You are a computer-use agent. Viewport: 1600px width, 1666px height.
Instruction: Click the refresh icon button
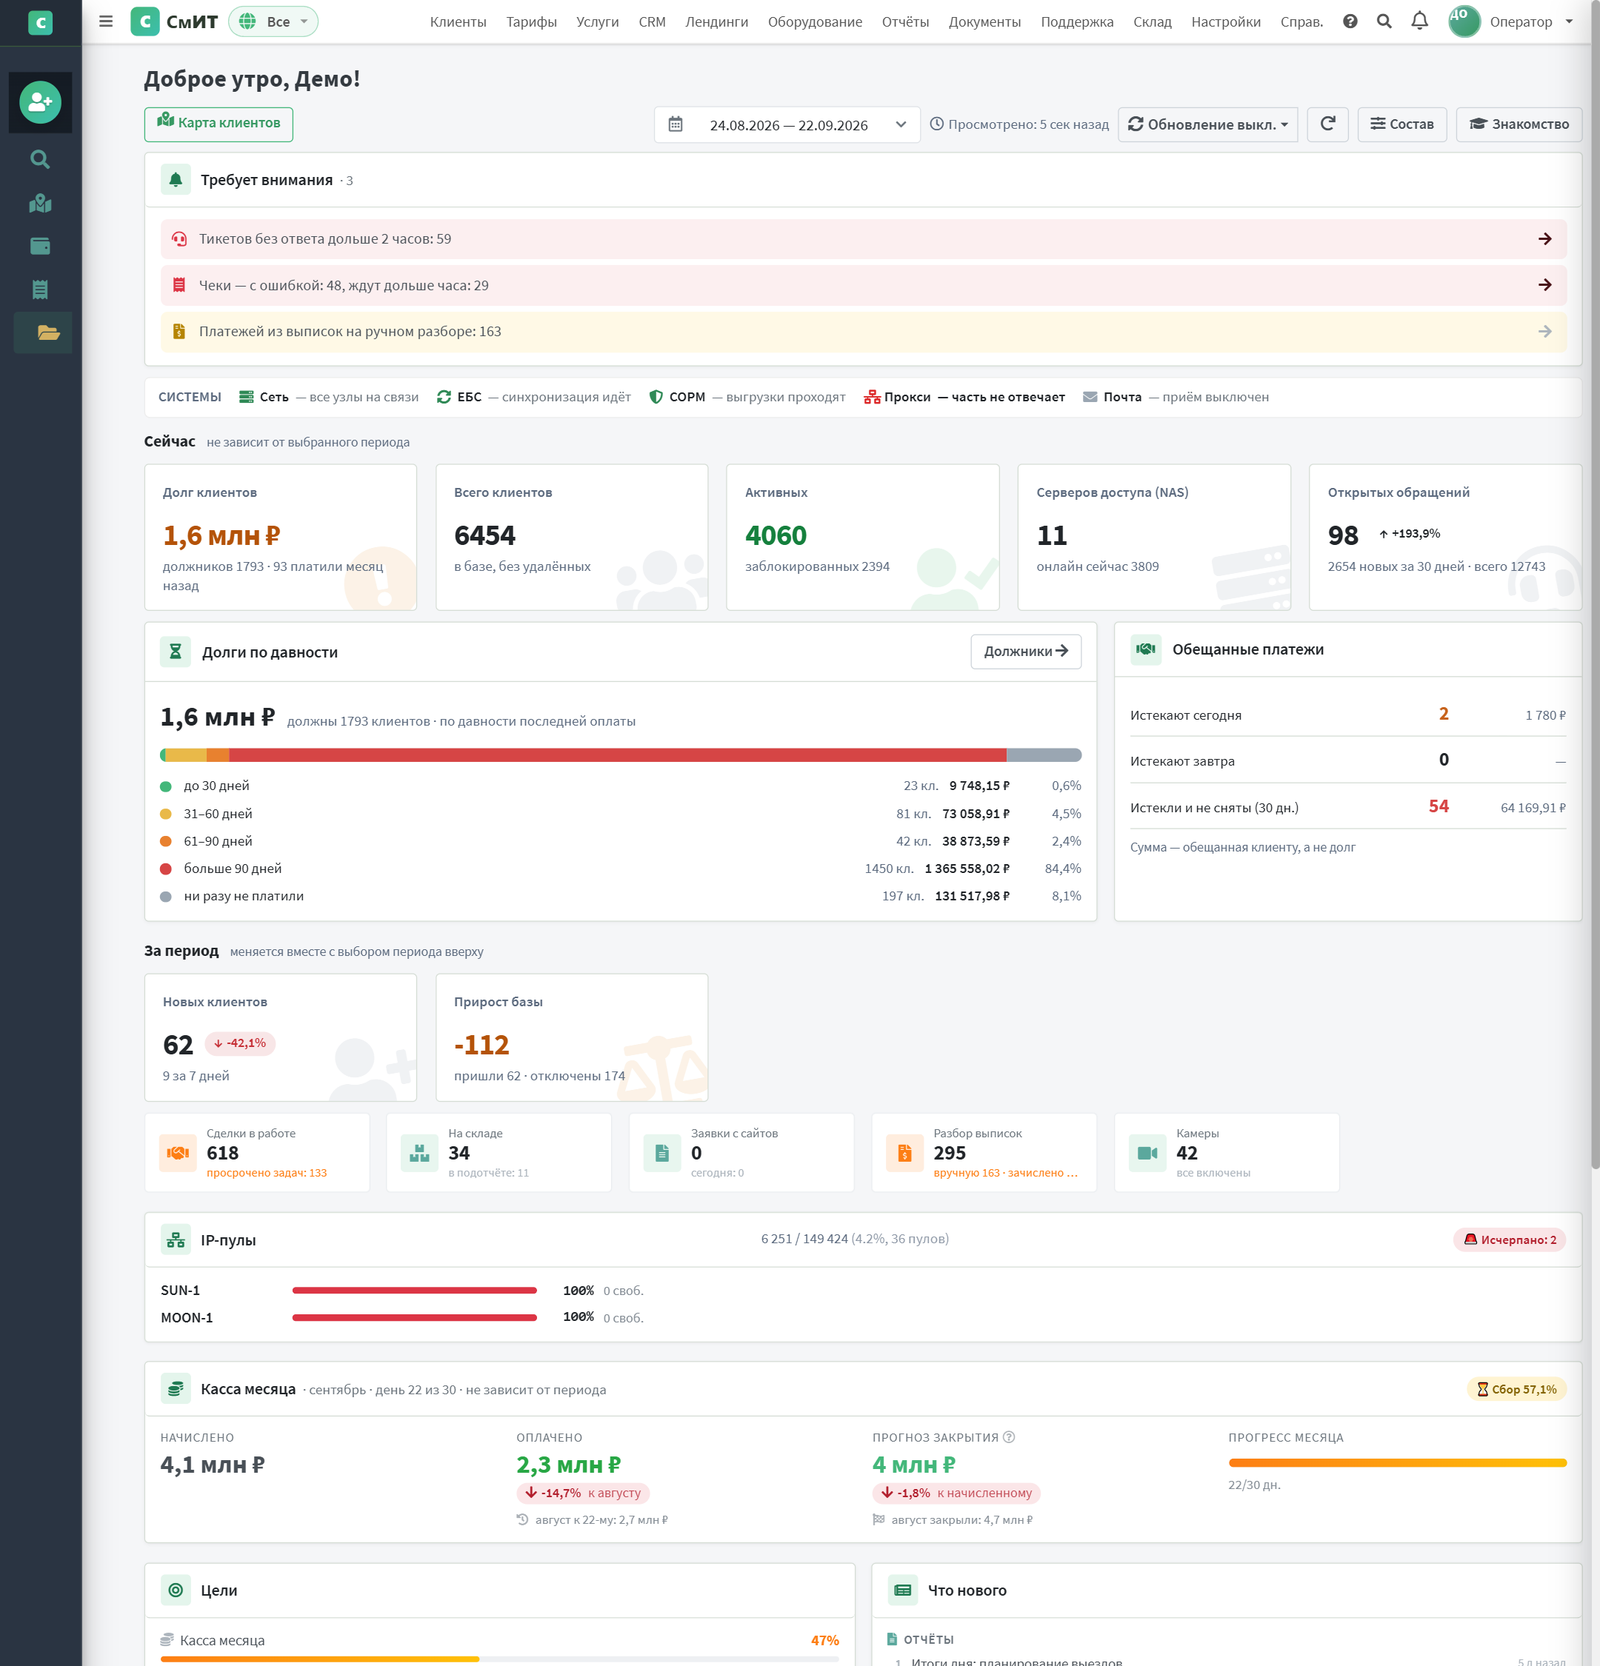[x=1328, y=124]
